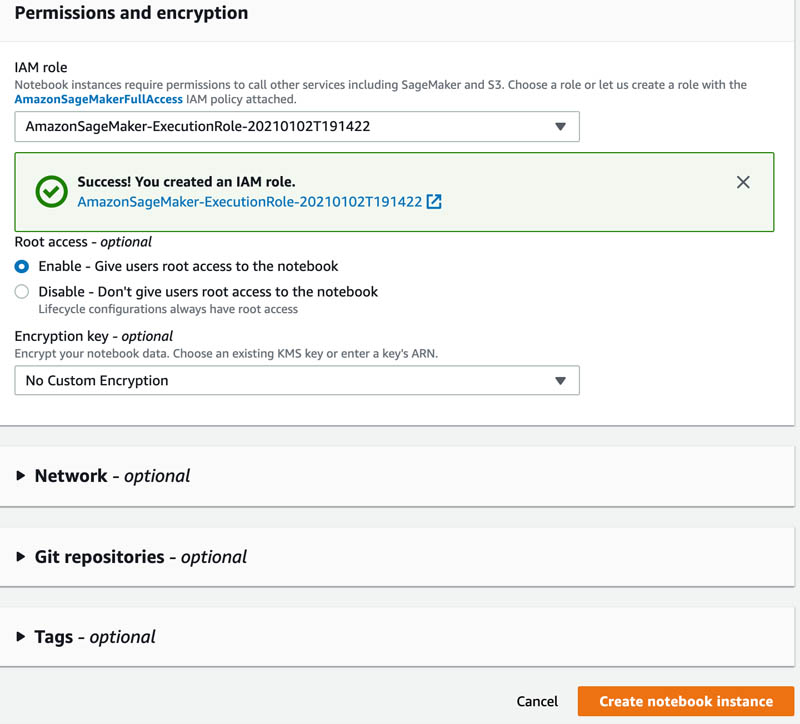The height and width of the screenshot is (724, 800).
Task: Click the IAM role dropdown arrow icon
Action: point(560,127)
